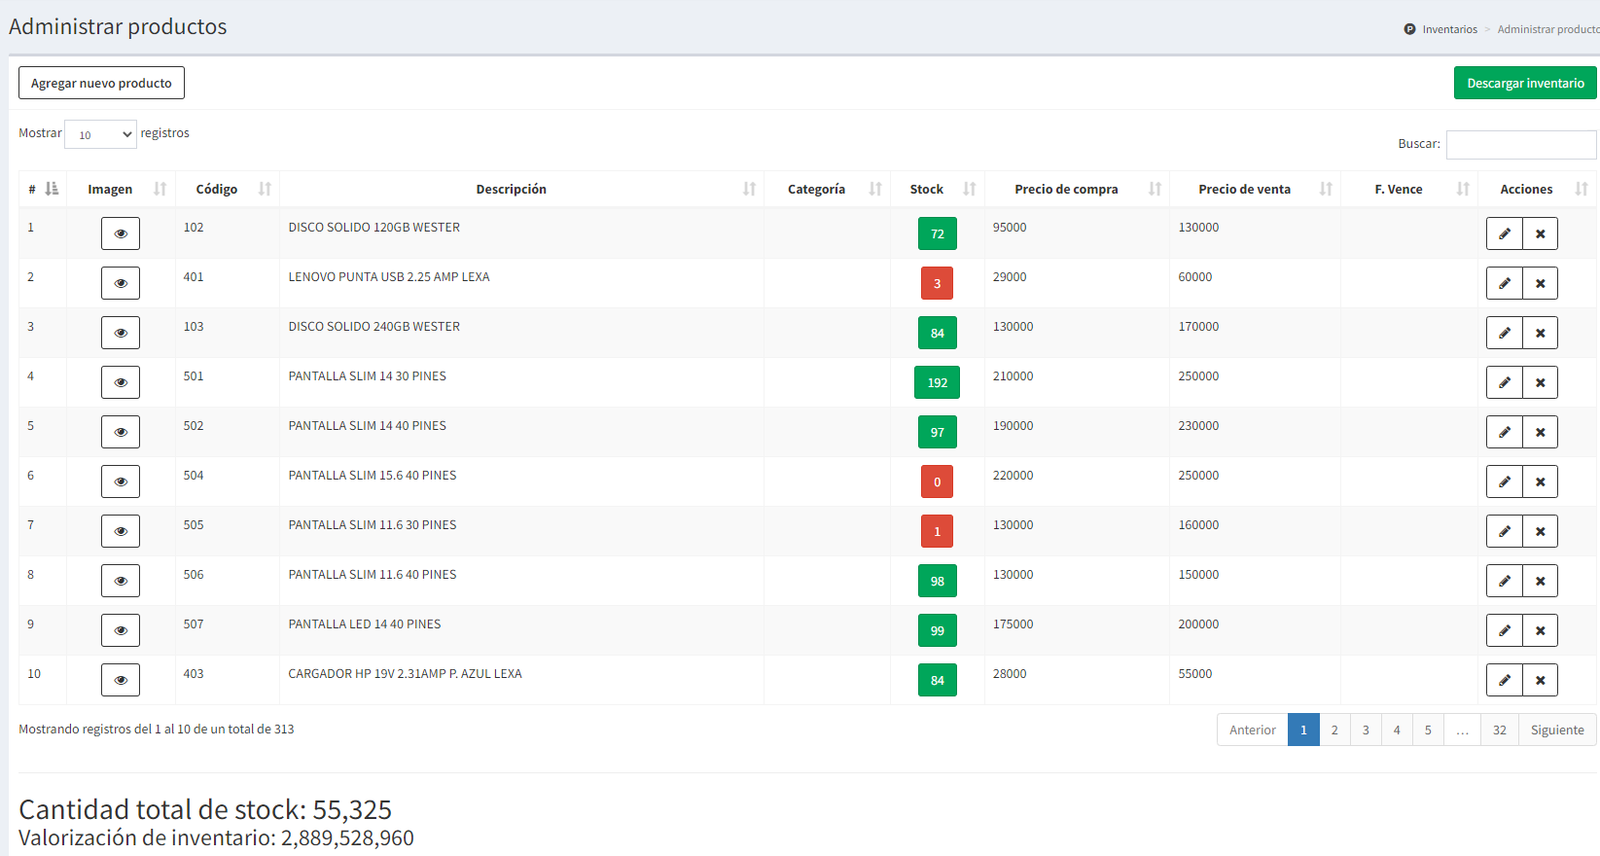The height and width of the screenshot is (856, 1600).
Task: View image of DISCO SOLIDO 240GB WESTER
Action: point(120,333)
